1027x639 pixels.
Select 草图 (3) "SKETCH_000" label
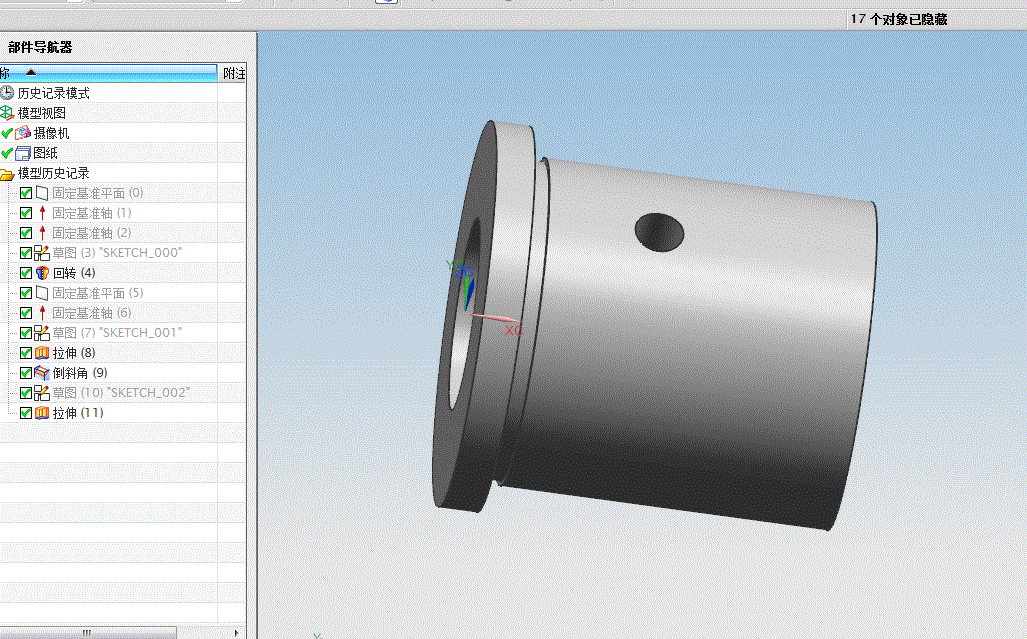point(117,253)
